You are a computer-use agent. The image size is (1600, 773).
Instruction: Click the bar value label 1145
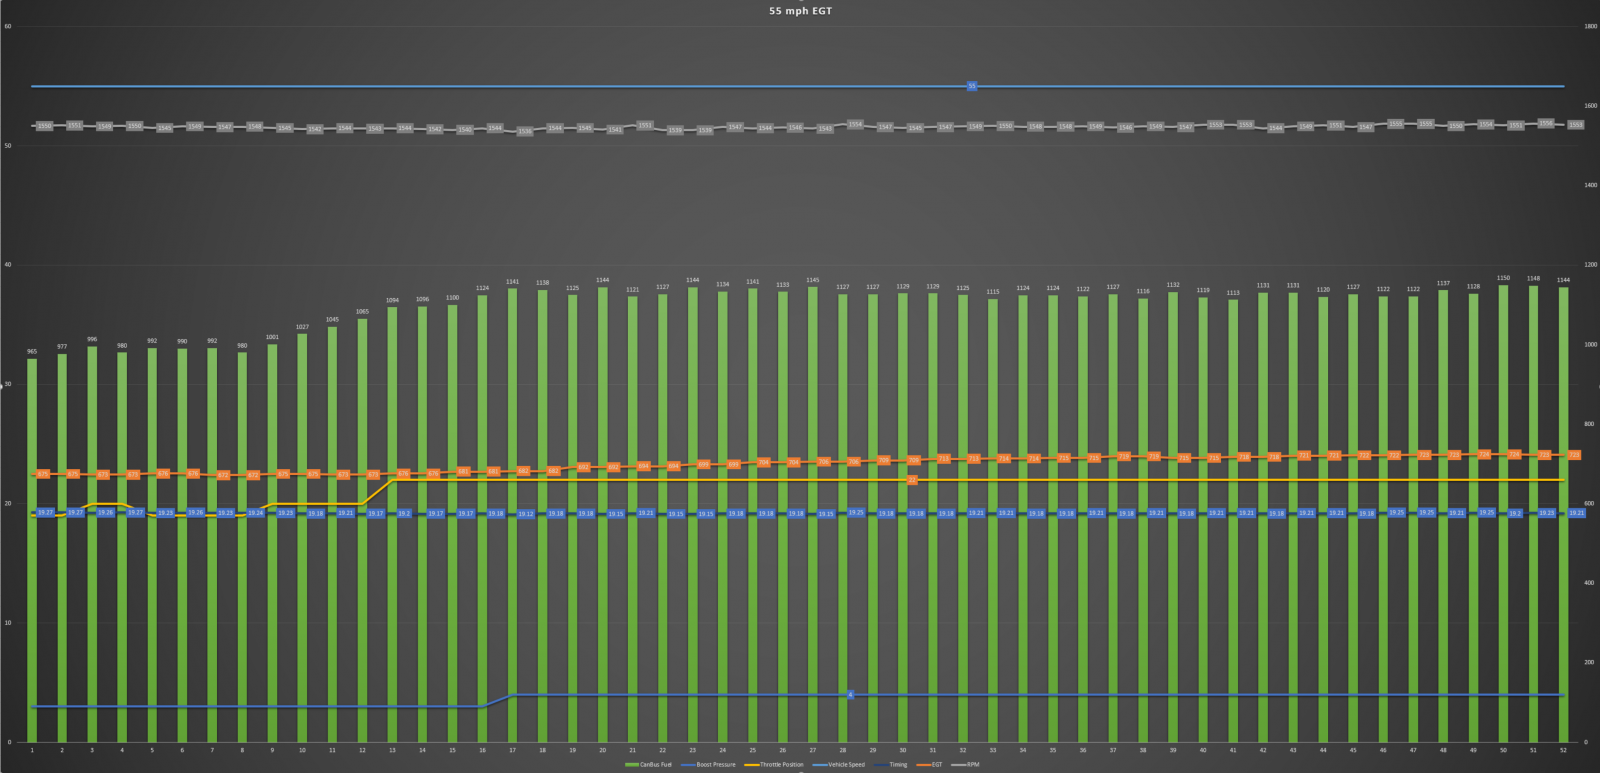[x=813, y=281]
